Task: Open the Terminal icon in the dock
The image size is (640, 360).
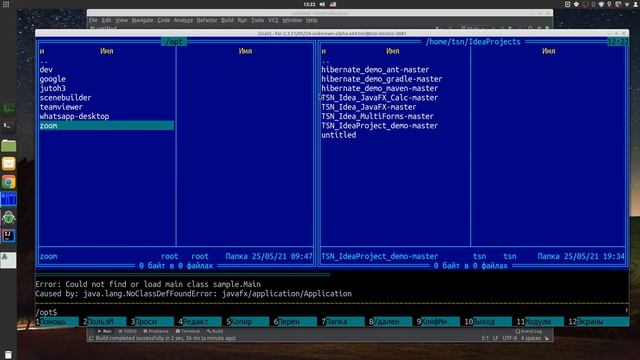Action: [x=8, y=127]
